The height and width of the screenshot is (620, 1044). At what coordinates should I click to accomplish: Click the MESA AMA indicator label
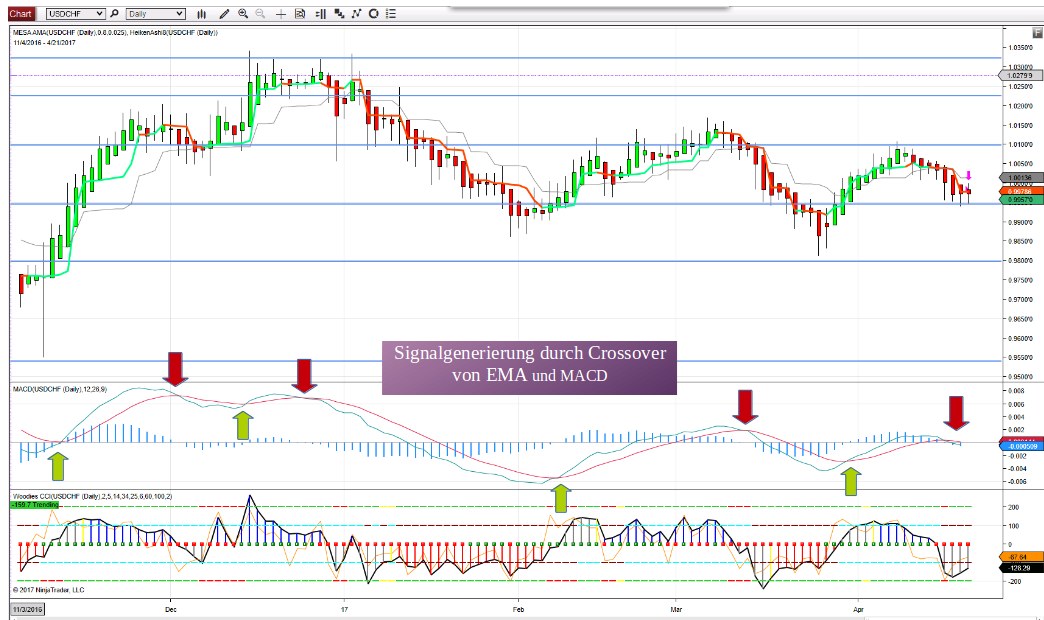[115, 32]
